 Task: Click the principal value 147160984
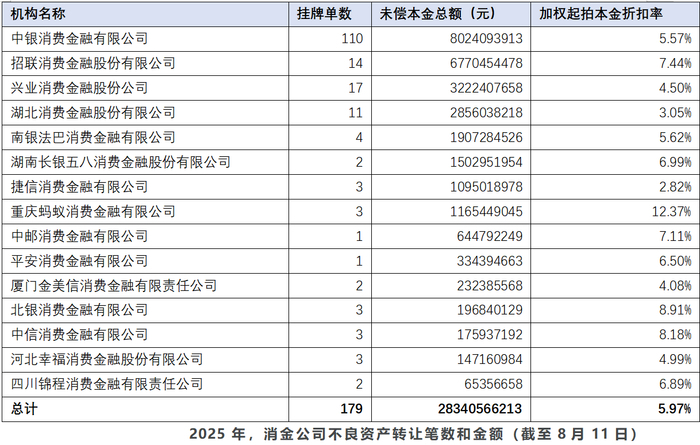tap(490, 359)
